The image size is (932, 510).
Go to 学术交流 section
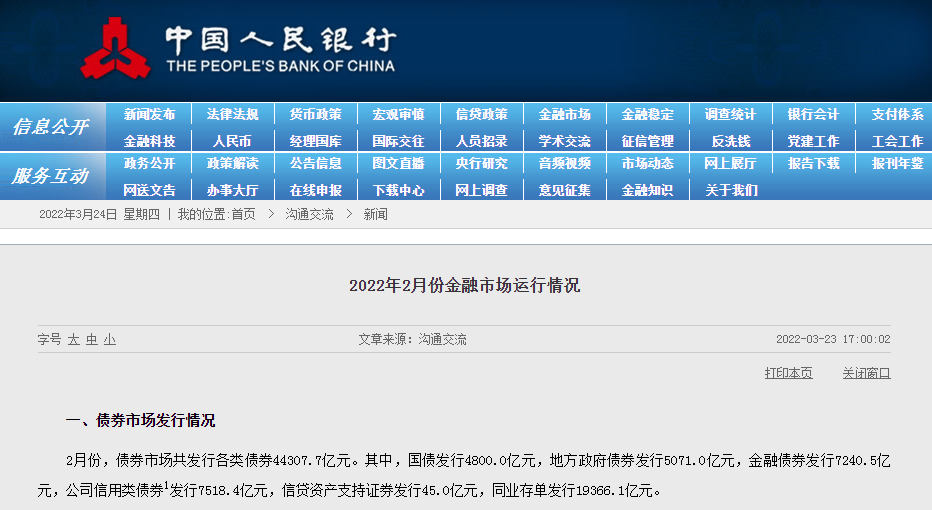click(x=565, y=141)
